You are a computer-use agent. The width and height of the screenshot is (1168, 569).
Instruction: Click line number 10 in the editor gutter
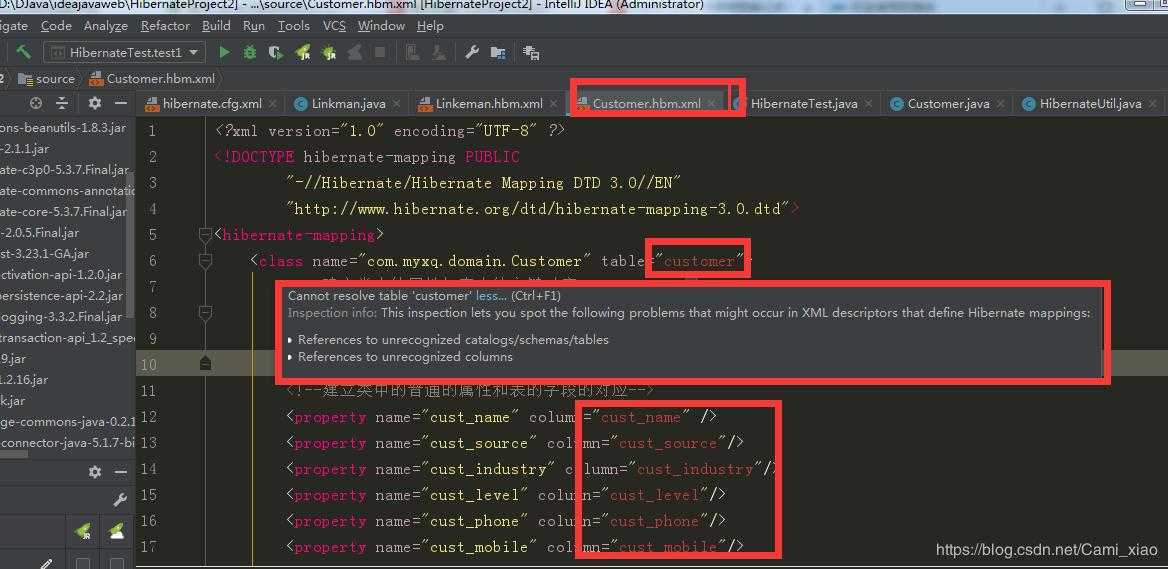click(x=147, y=364)
